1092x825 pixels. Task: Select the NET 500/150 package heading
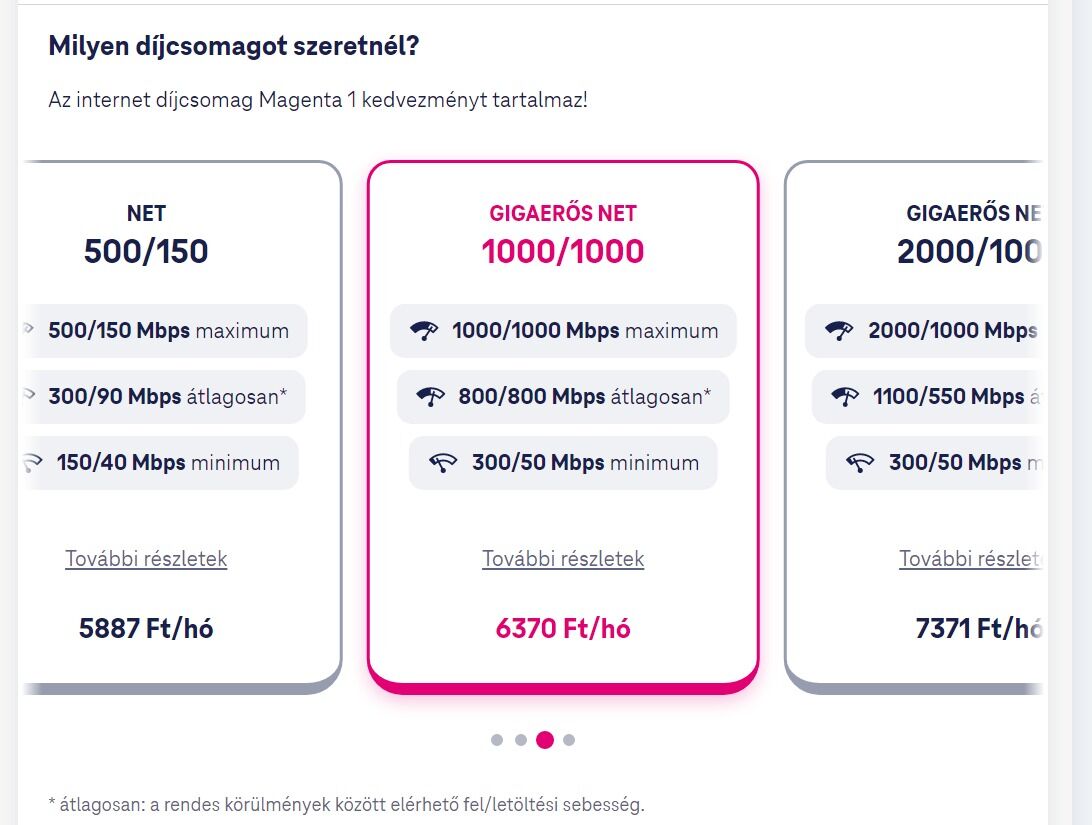146,236
